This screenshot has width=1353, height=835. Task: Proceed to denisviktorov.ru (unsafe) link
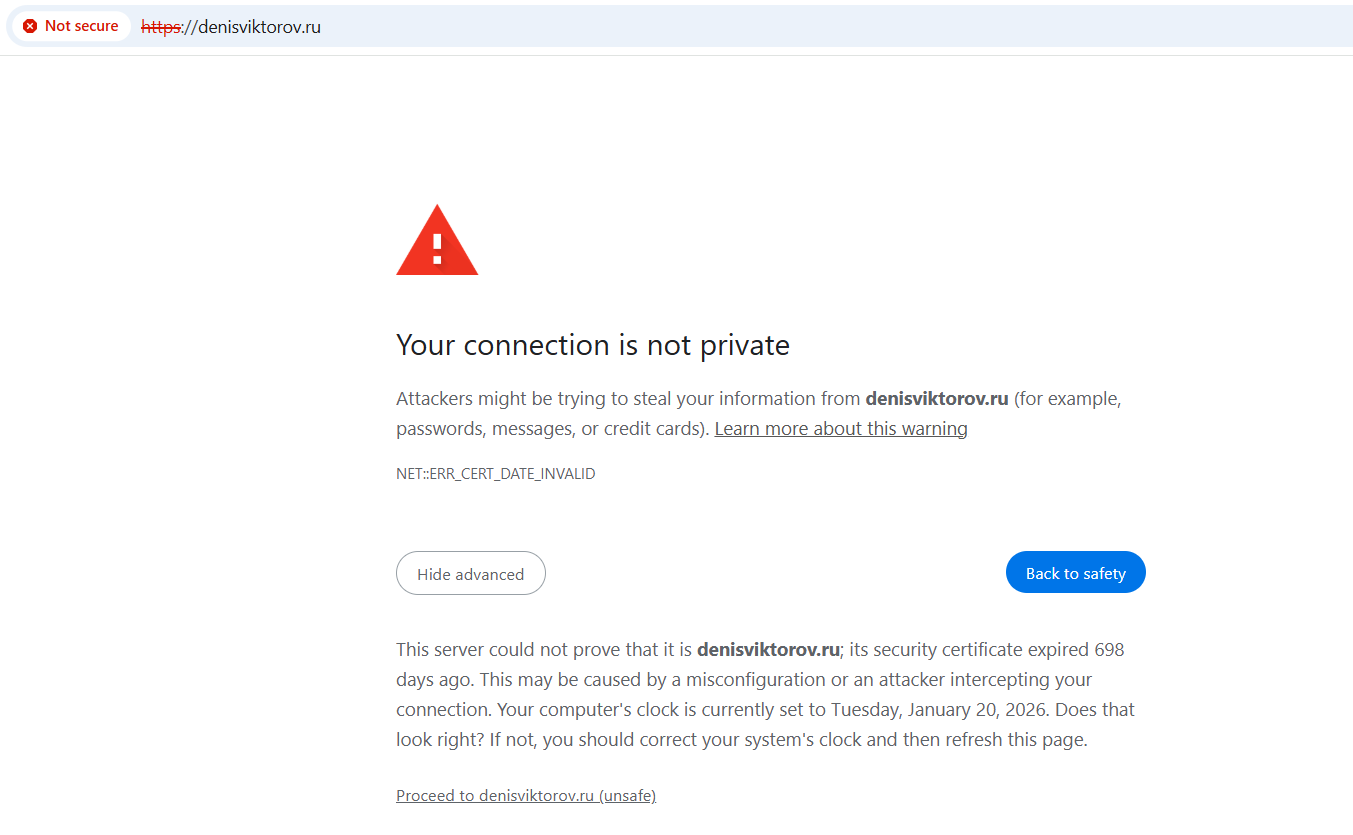click(526, 796)
